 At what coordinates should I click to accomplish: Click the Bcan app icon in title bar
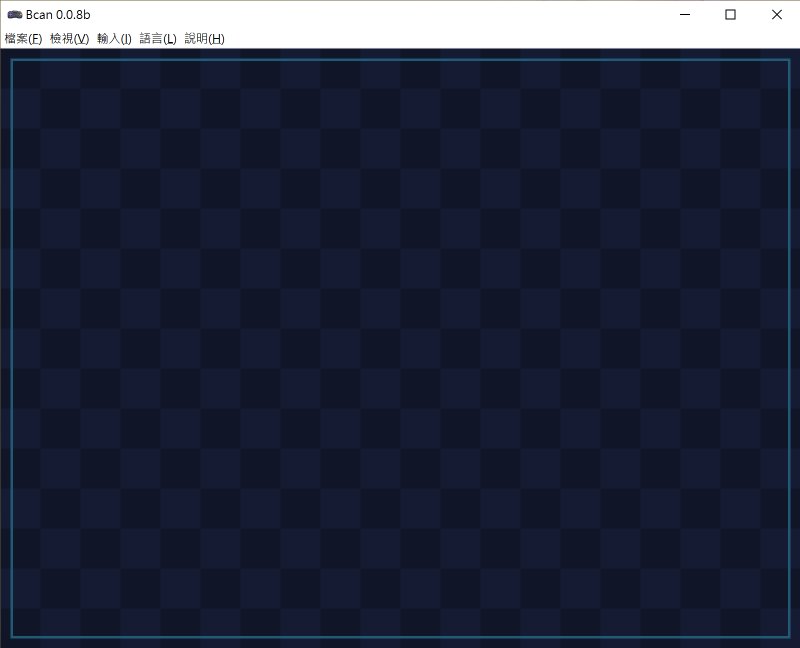[15, 15]
